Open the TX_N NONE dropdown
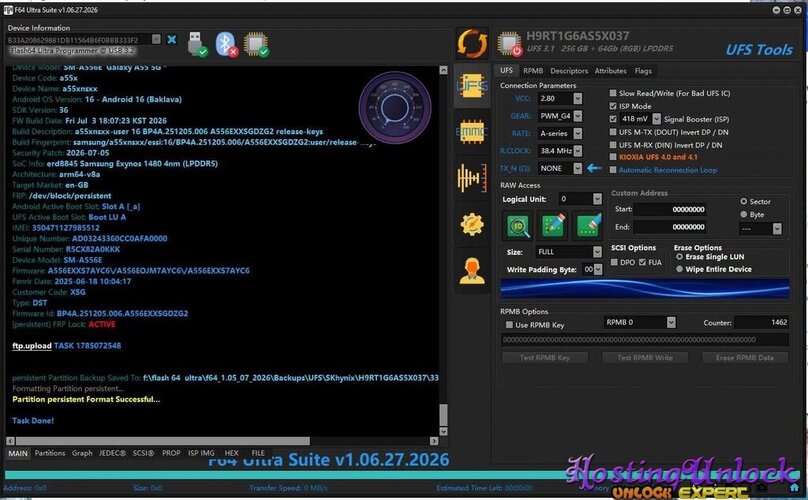Screen dimensions: 808x500 [578, 169]
